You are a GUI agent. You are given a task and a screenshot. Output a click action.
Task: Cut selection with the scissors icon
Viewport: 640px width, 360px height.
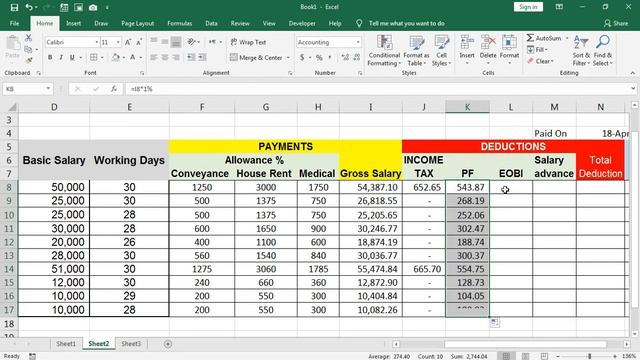pyautogui.click(x=28, y=38)
